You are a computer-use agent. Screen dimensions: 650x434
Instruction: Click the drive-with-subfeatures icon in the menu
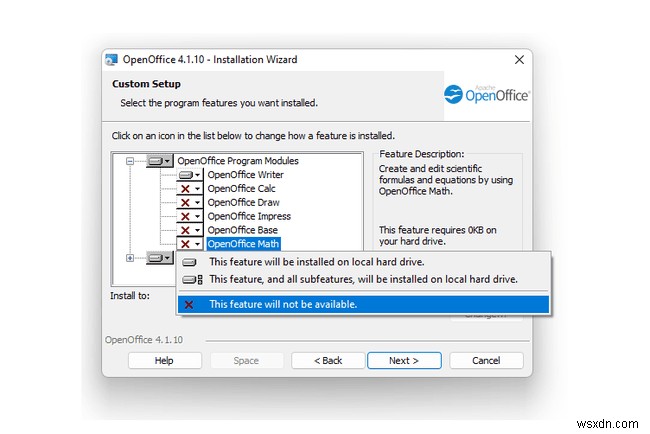193,280
